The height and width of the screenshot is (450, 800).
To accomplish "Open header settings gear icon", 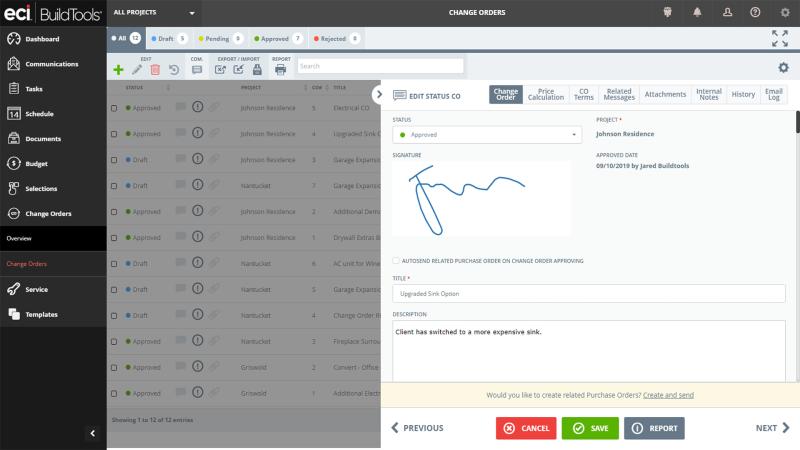I will pos(785,12).
